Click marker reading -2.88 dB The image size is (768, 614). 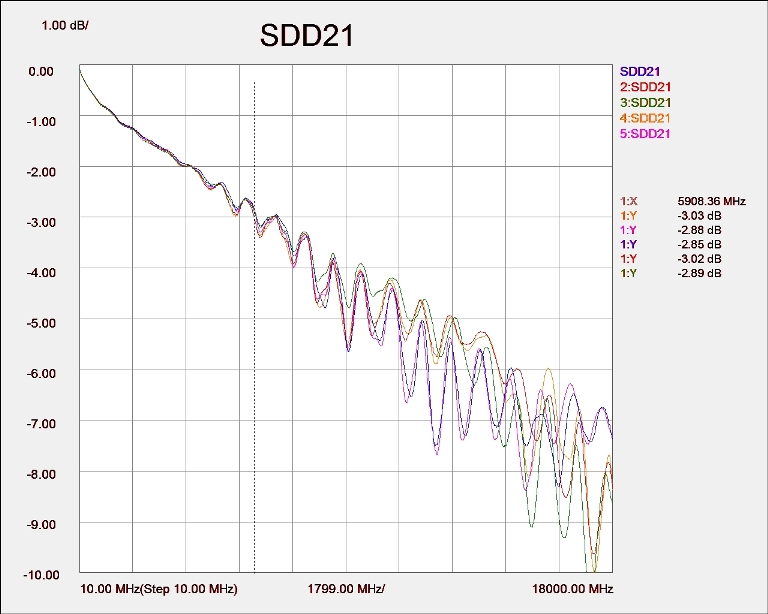click(699, 230)
